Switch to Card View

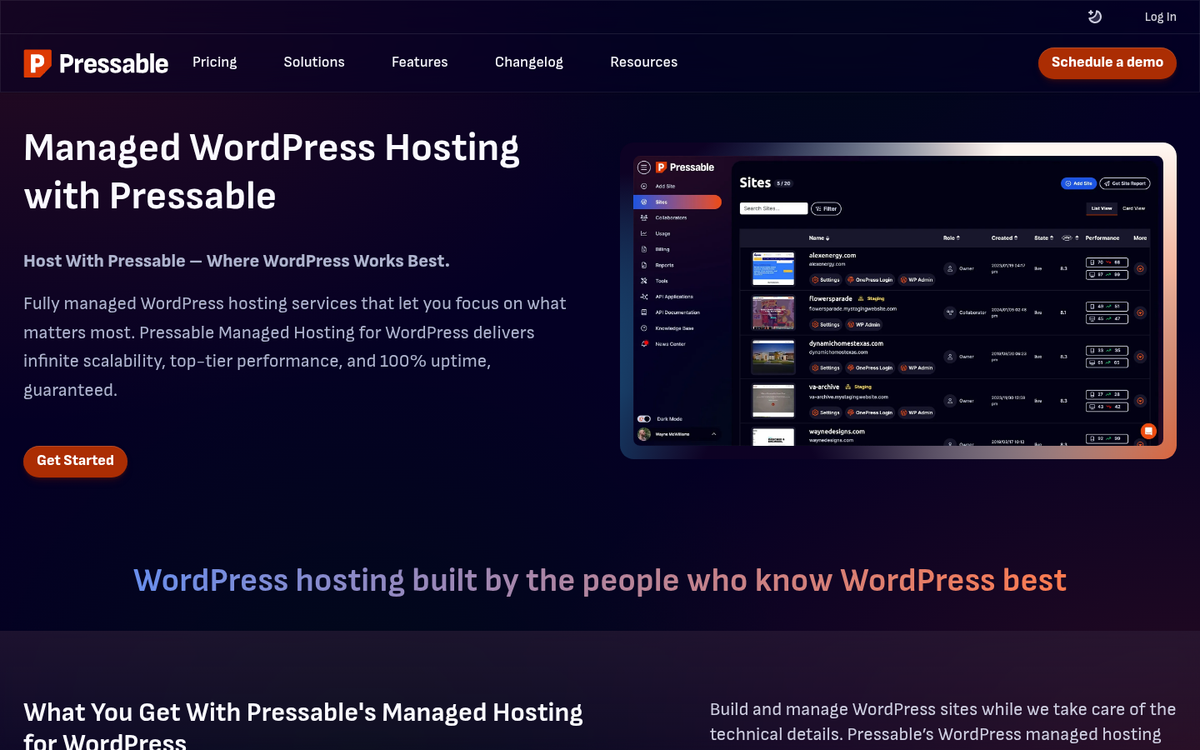(x=1133, y=208)
